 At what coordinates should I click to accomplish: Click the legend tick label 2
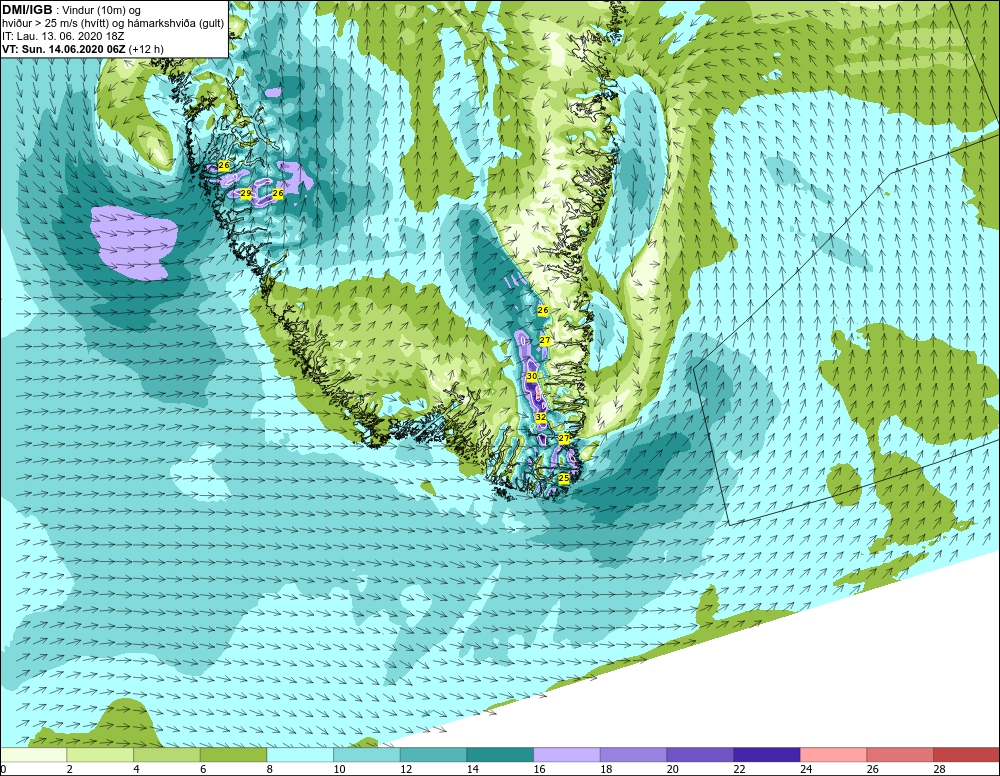pyautogui.click(x=70, y=770)
